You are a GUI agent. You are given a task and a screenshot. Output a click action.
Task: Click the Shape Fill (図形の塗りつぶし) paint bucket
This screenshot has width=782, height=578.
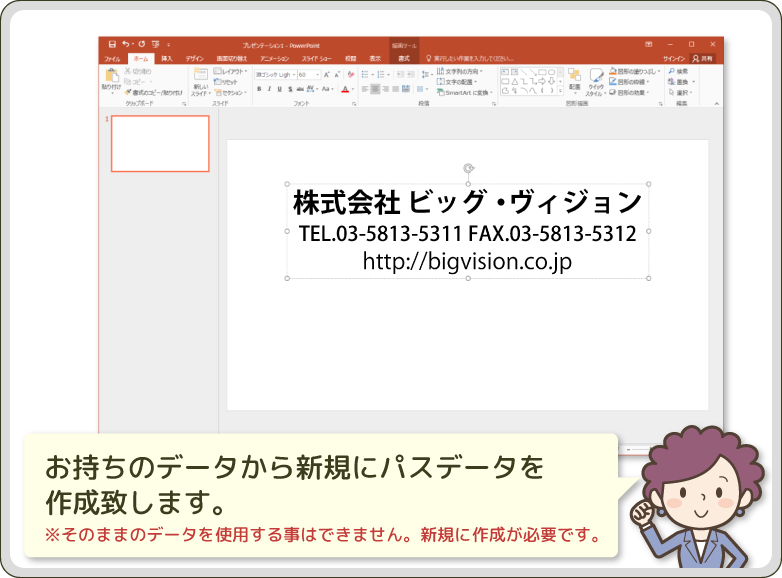[x=613, y=71]
